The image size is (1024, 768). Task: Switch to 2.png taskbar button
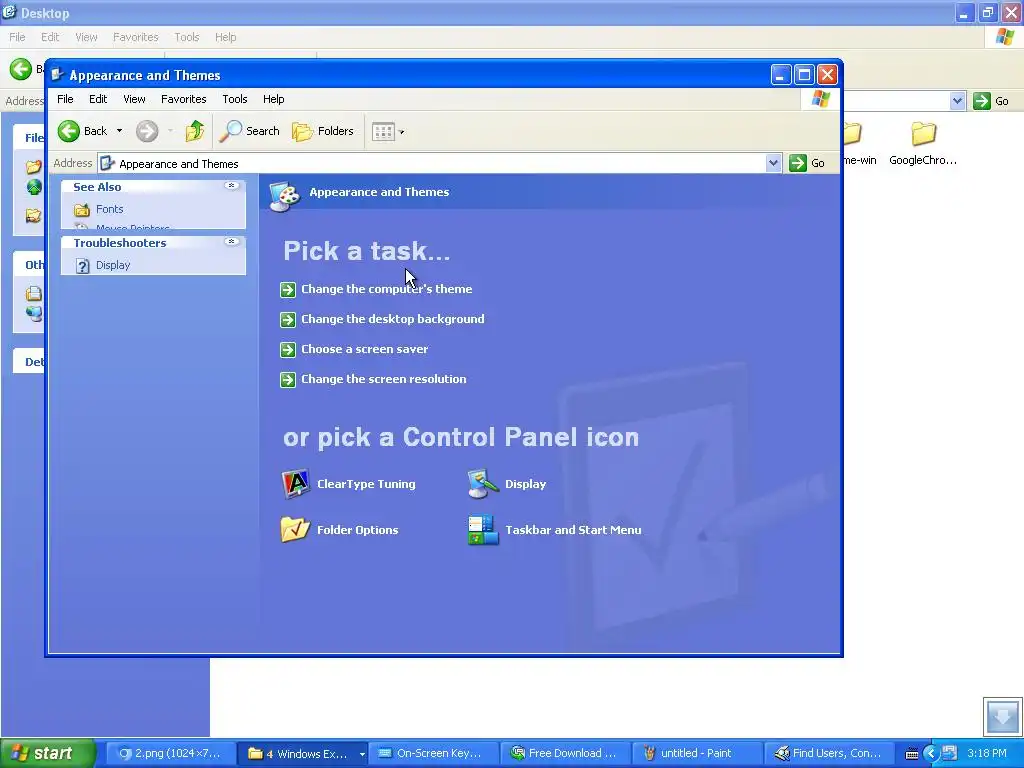pos(169,753)
